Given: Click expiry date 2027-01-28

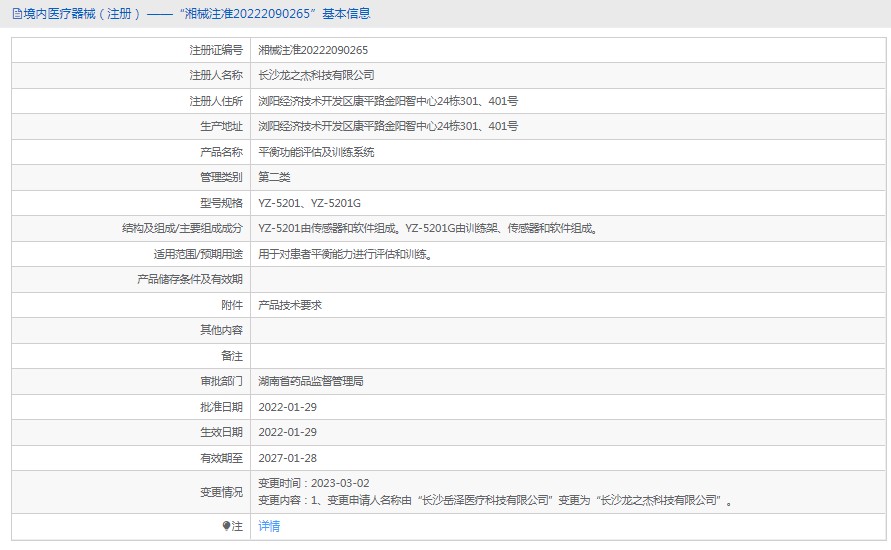Looking at the screenshot, I should pyautogui.click(x=288, y=458).
